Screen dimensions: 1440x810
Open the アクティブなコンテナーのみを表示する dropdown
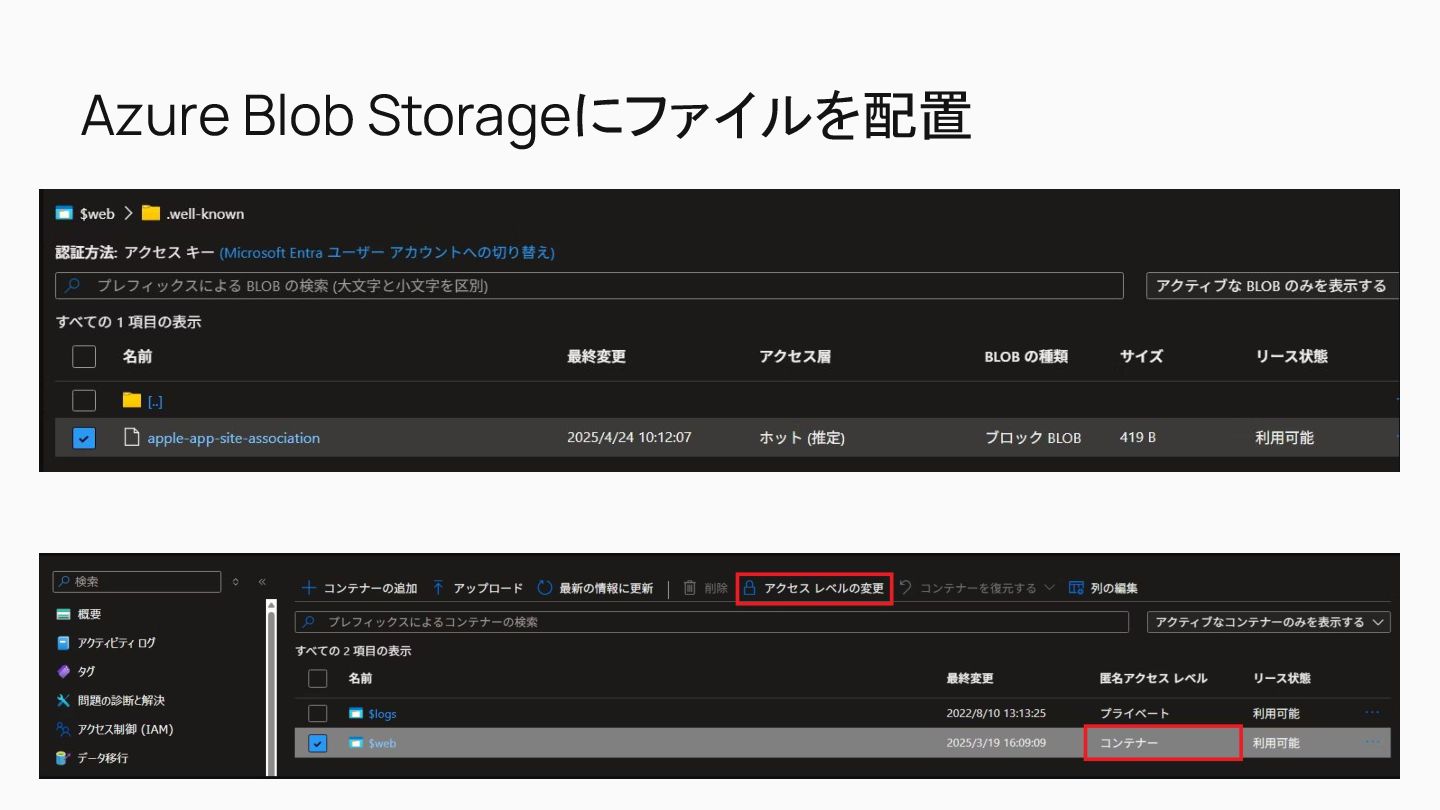1269,622
